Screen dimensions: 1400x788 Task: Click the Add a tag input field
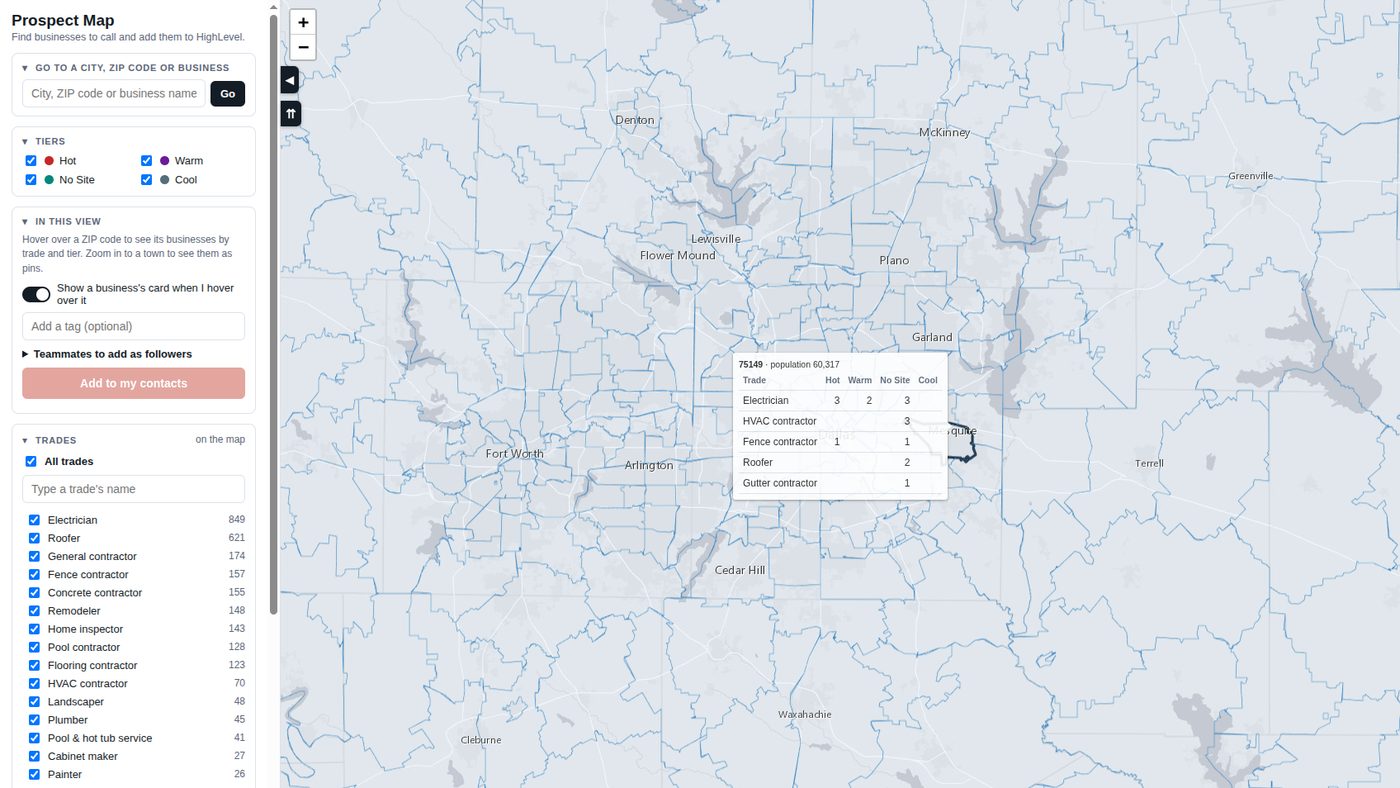(133, 326)
